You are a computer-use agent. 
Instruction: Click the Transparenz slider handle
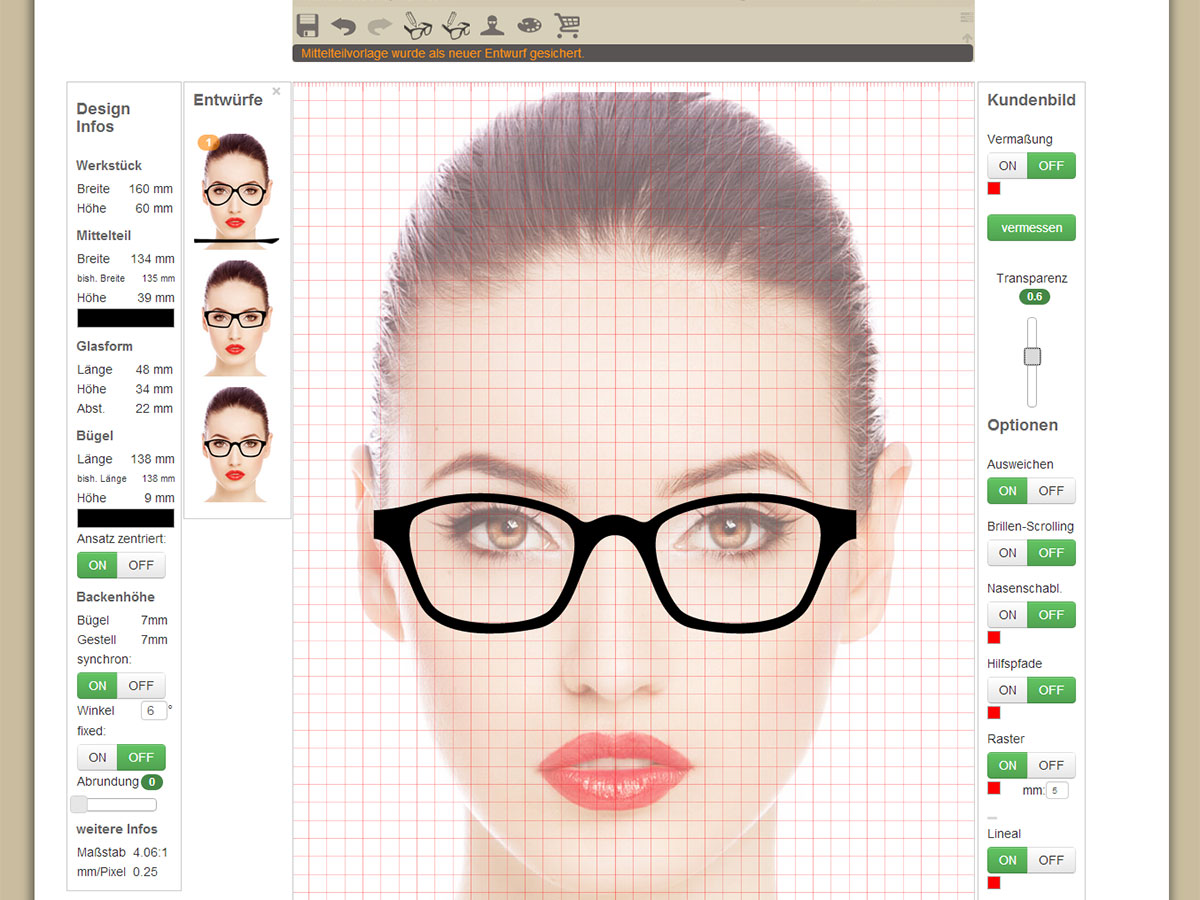1032,357
